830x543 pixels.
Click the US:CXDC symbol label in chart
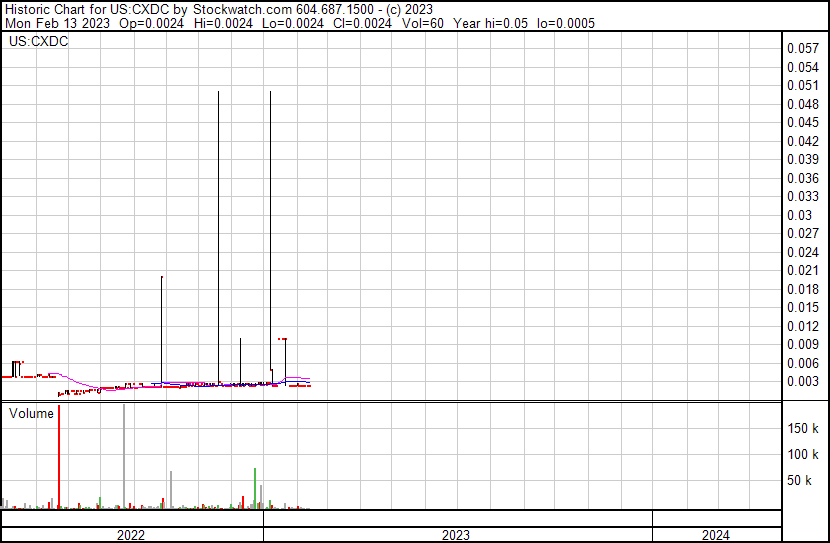39,41
